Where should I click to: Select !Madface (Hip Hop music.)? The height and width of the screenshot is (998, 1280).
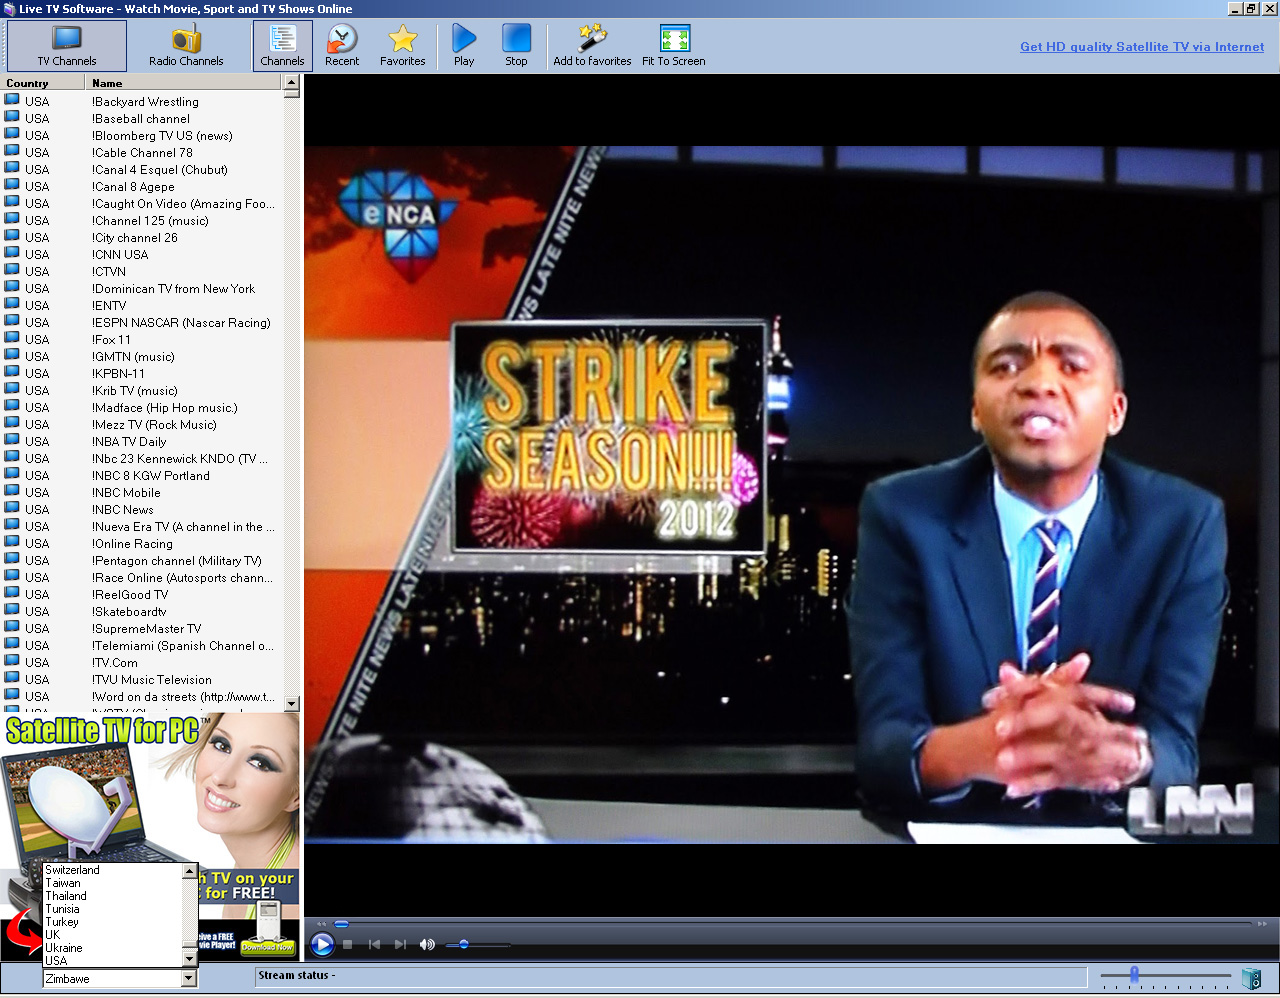(142, 407)
